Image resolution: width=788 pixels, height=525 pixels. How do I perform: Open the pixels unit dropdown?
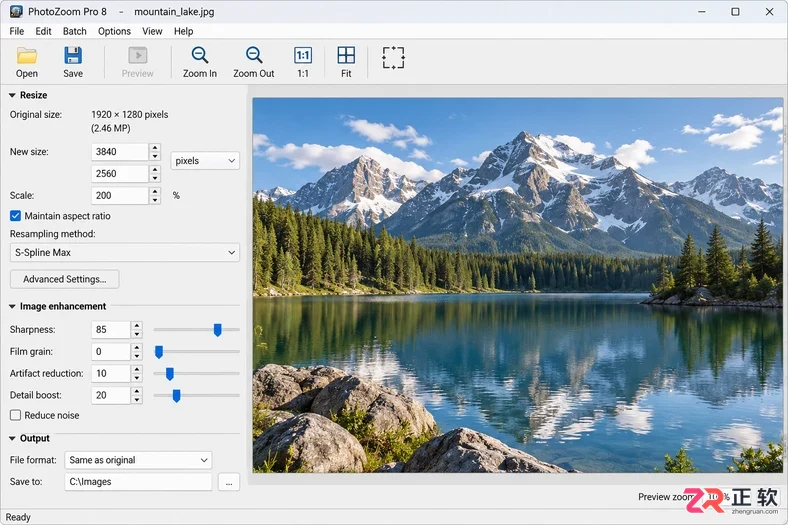point(205,161)
